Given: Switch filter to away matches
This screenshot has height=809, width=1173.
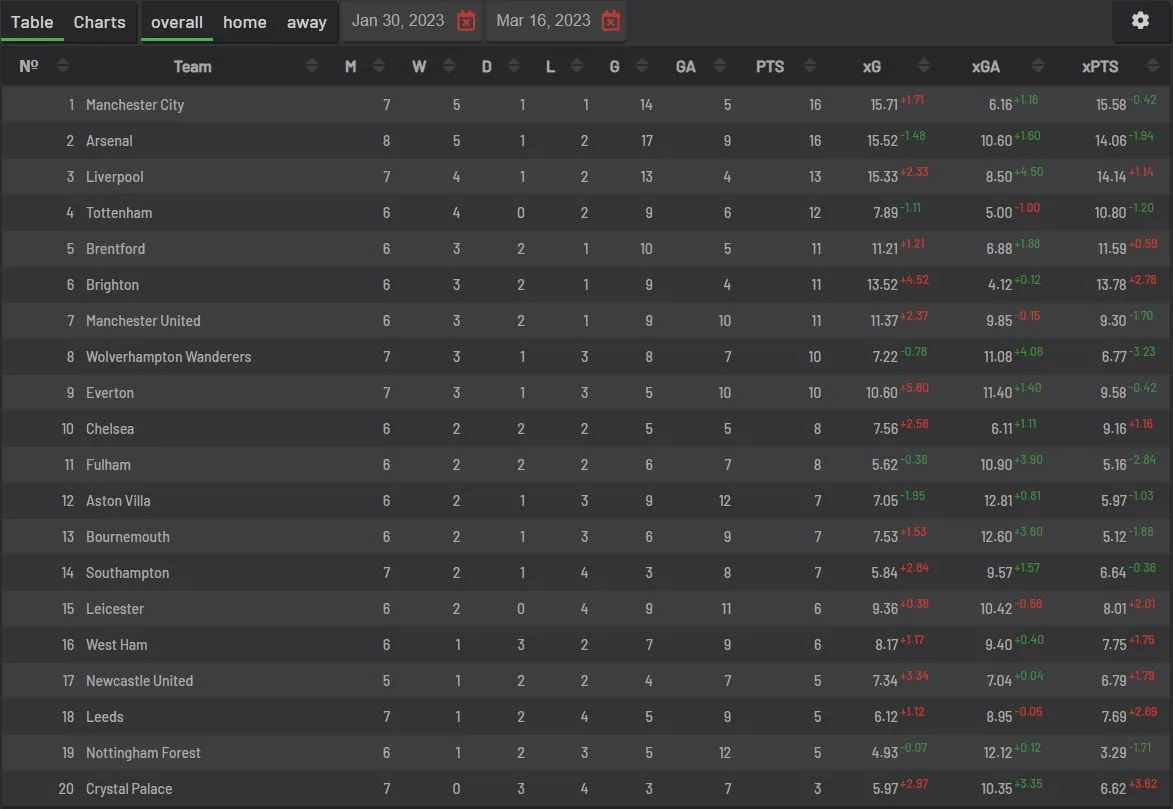Looking at the screenshot, I should pos(306,22).
